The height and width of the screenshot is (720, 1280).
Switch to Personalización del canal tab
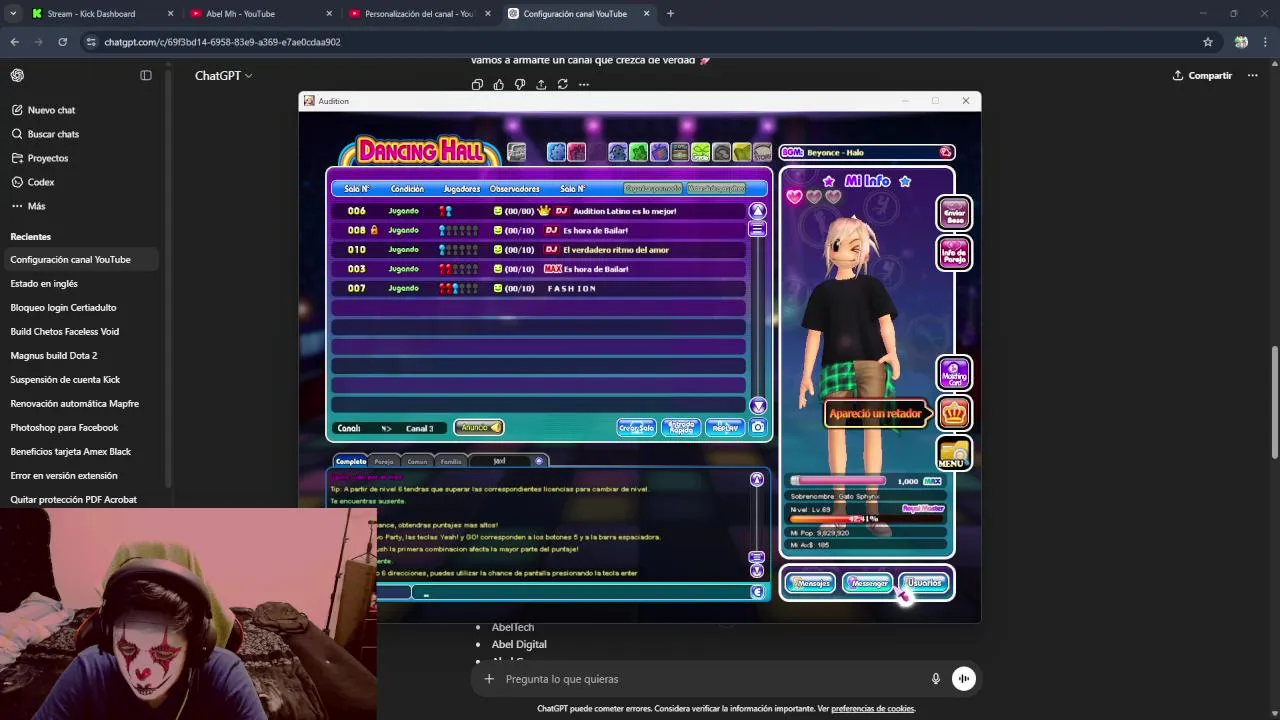pyautogui.click(x=420, y=14)
